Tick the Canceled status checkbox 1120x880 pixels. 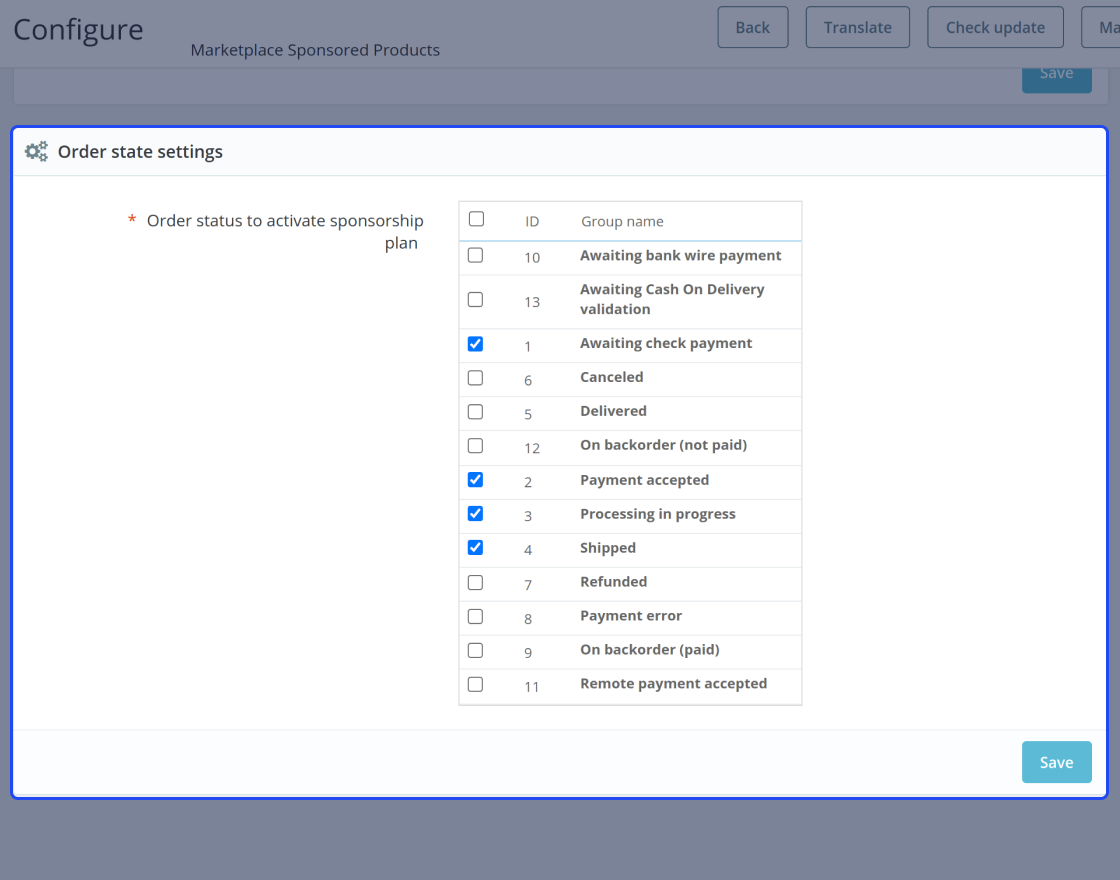tap(475, 378)
